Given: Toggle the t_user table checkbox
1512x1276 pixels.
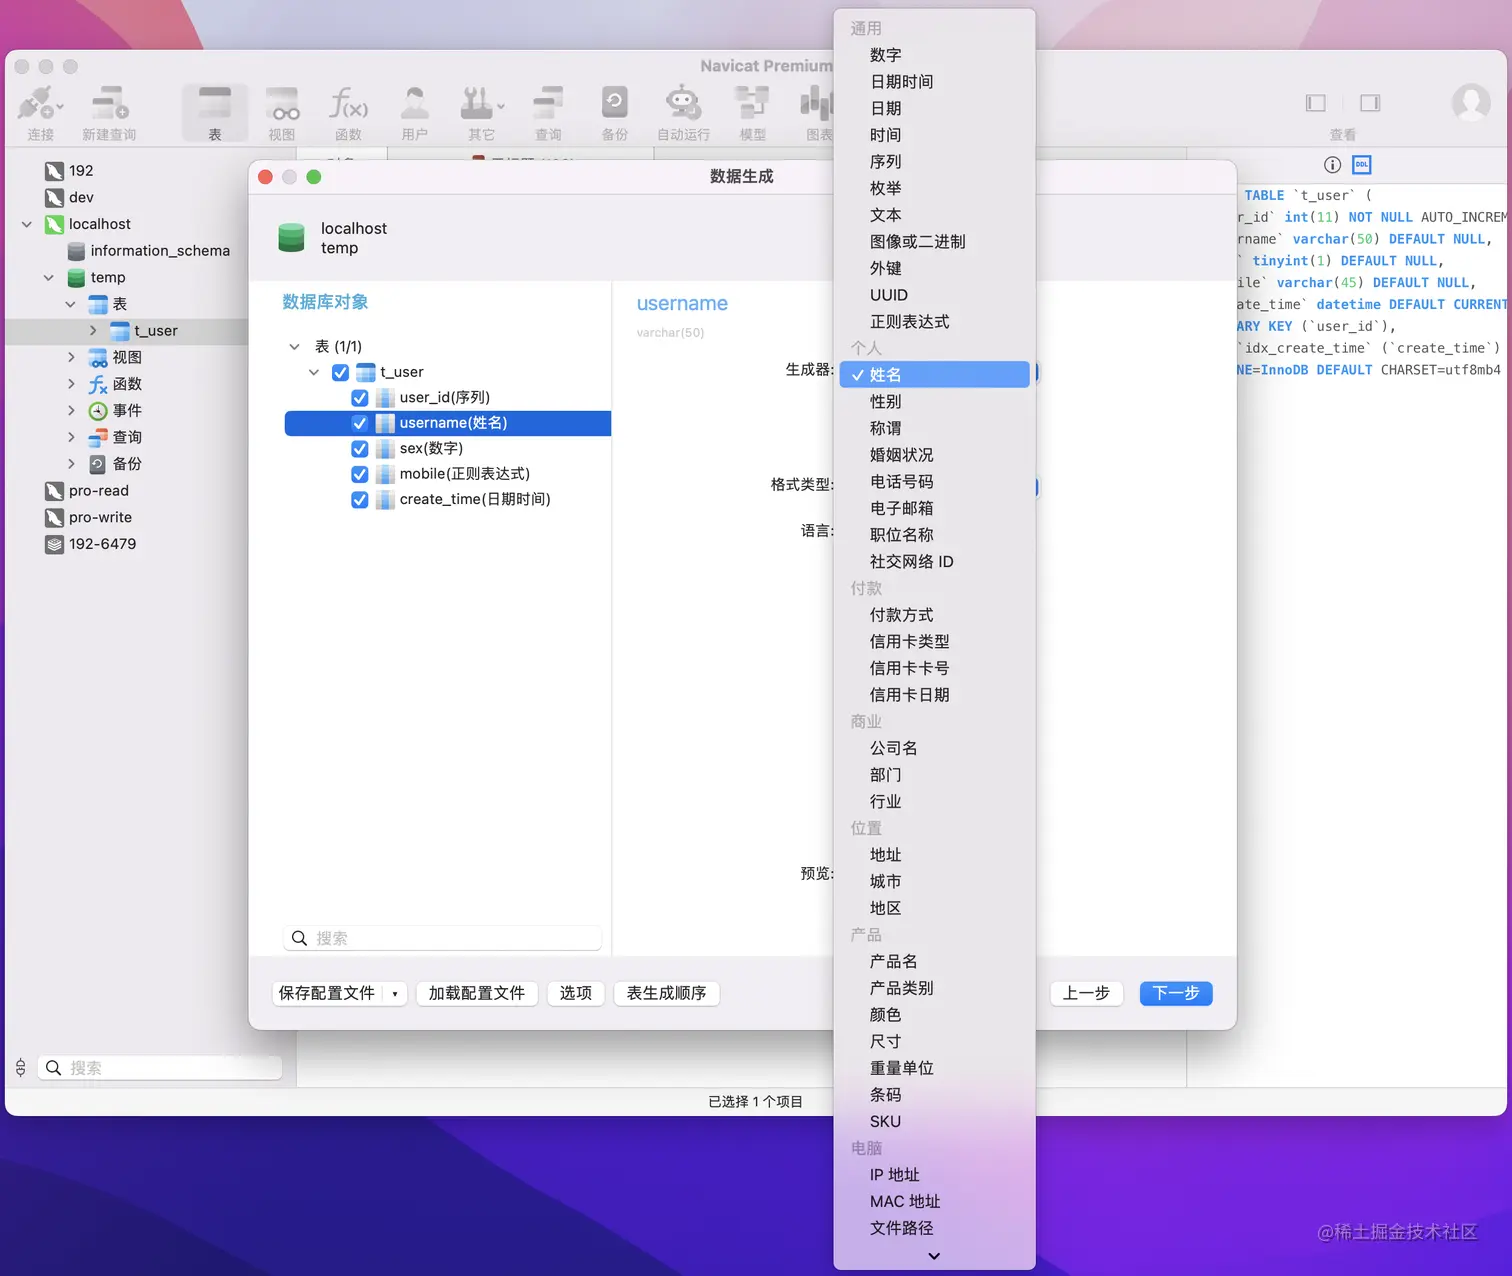Looking at the screenshot, I should click(340, 372).
